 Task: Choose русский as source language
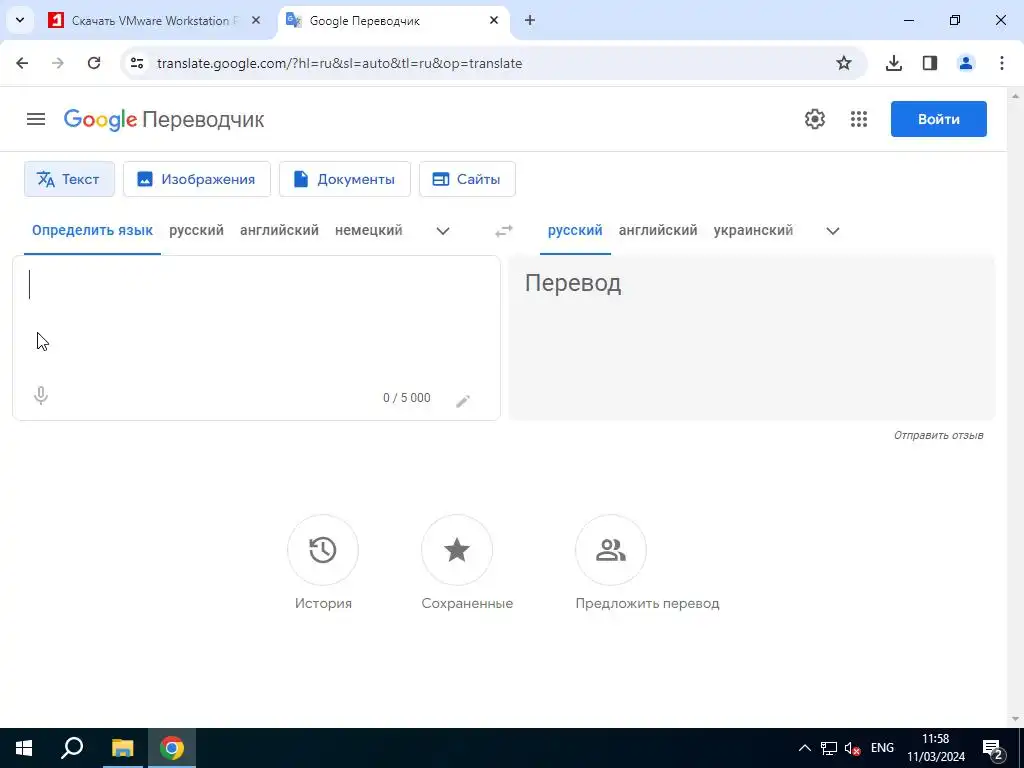[197, 231]
